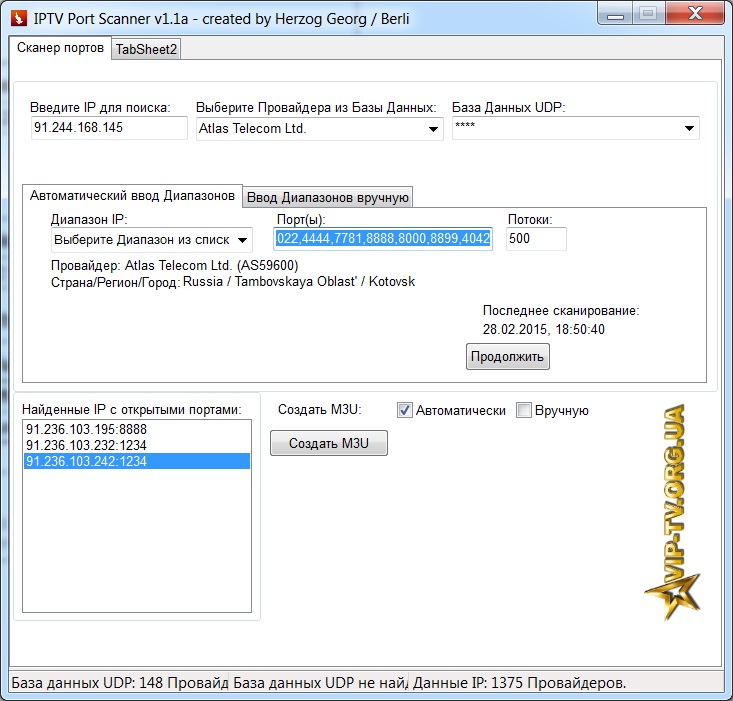
Task: Click the Порт(ы) ports input field
Action: tap(382, 239)
